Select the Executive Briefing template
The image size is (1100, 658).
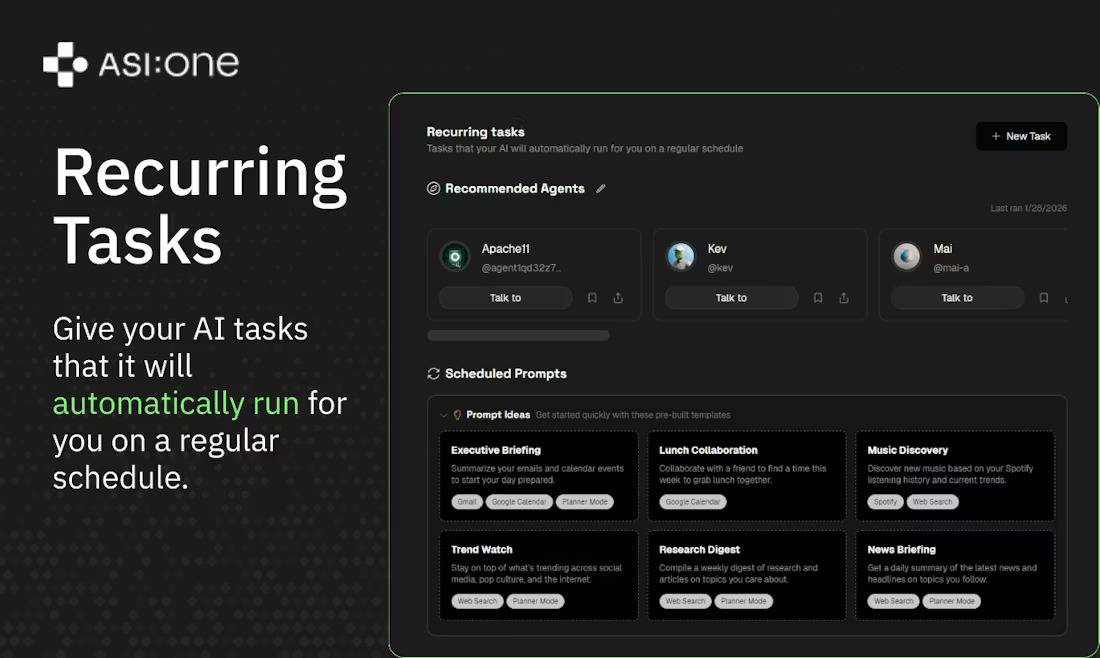pos(539,476)
